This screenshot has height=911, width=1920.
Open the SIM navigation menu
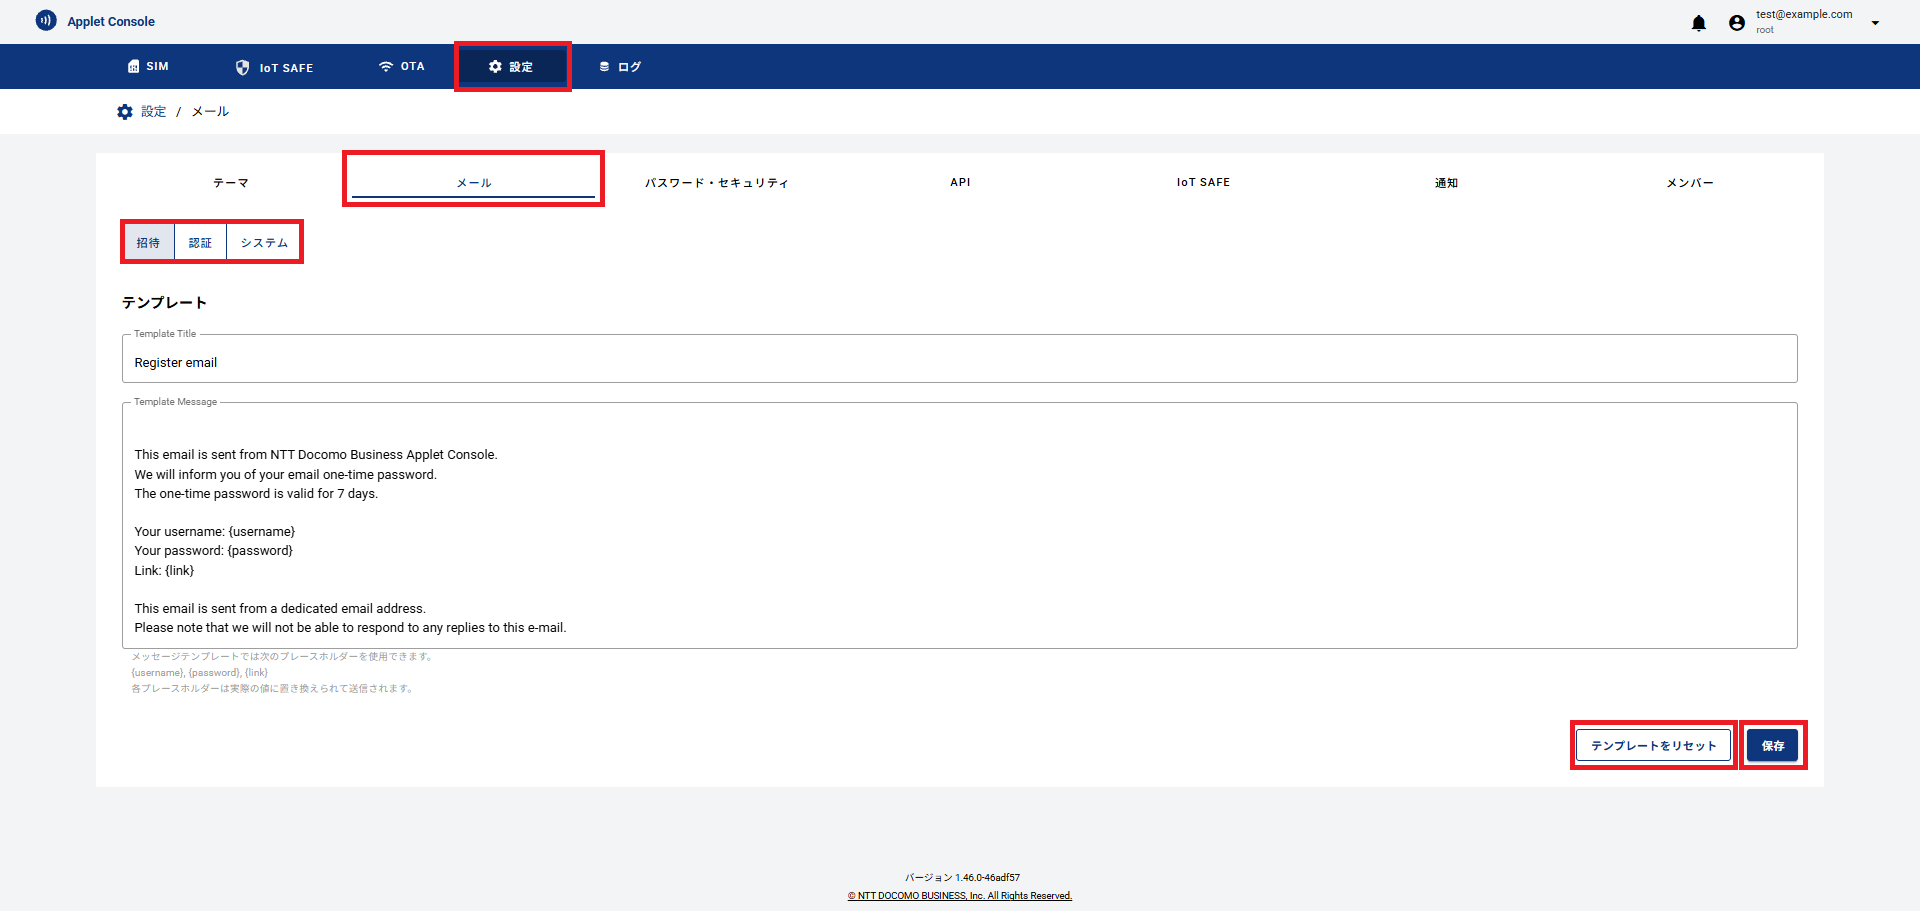click(x=148, y=67)
